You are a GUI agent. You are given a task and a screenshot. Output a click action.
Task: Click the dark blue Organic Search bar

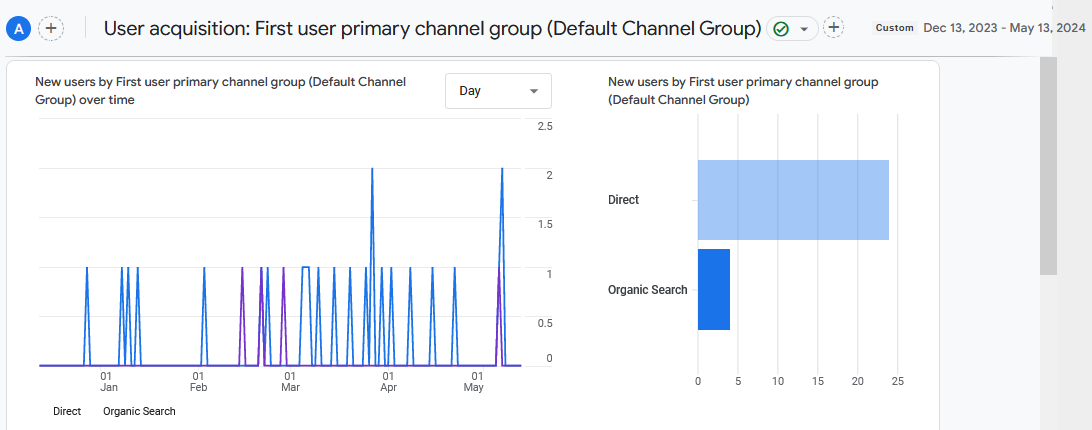pos(714,290)
